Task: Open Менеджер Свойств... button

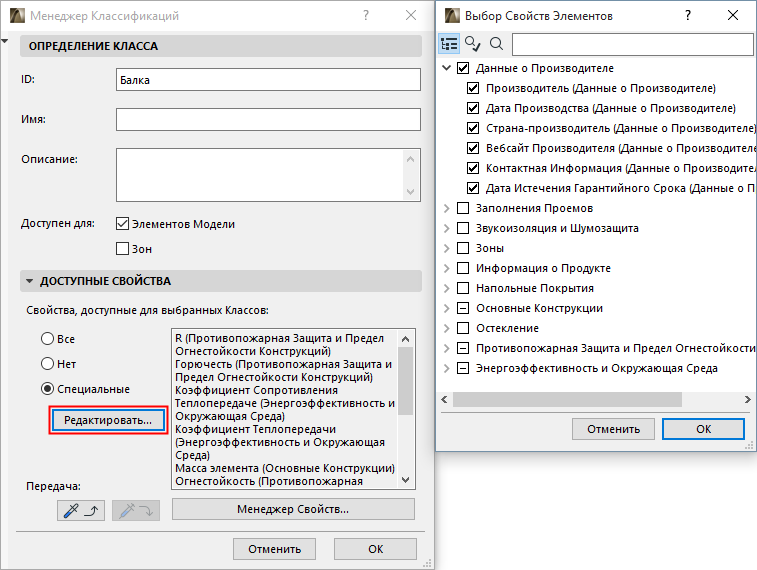Action: coord(292,510)
